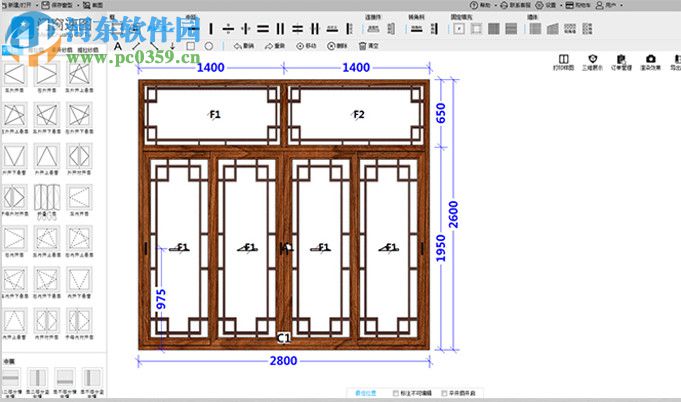Viewport: 681px width, 402px height.
Task: Toggle the last checkbox in the bottom bar
Action: 444,393
